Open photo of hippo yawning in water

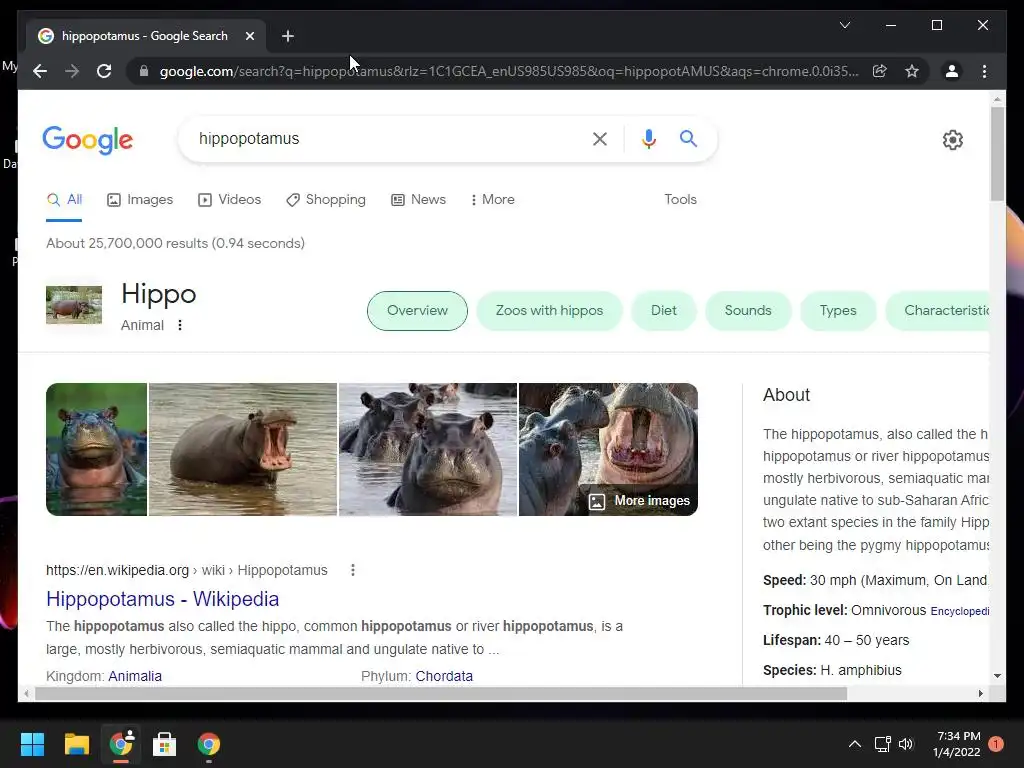coord(243,449)
